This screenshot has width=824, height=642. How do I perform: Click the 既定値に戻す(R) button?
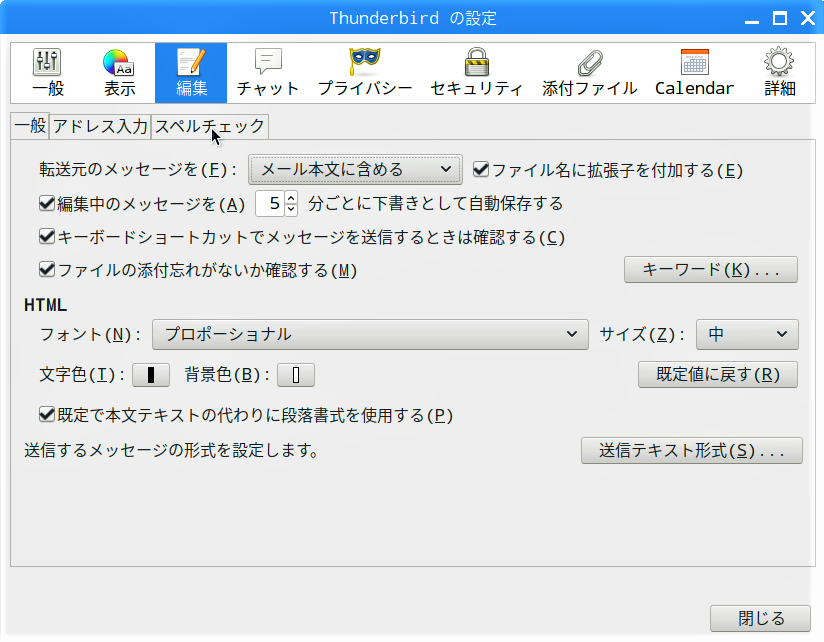pos(718,375)
